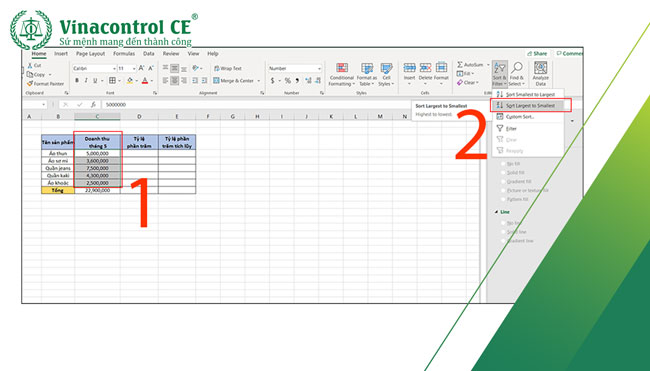Toggle Bold formatting
Viewport: 650px width, 371px height.
coord(77,80)
